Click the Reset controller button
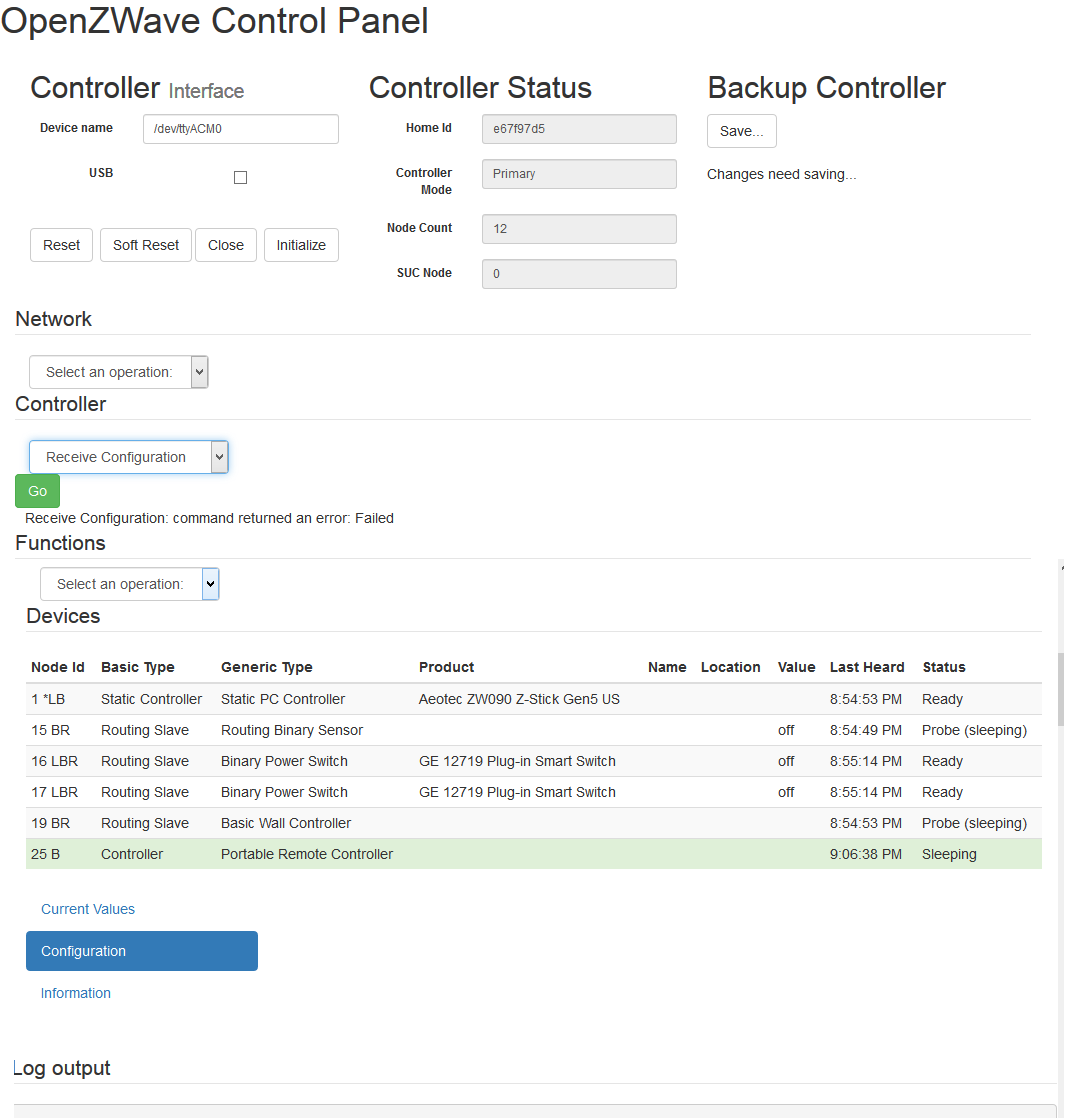The height and width of the screenshot is (1120, 1068). [61, 244]
